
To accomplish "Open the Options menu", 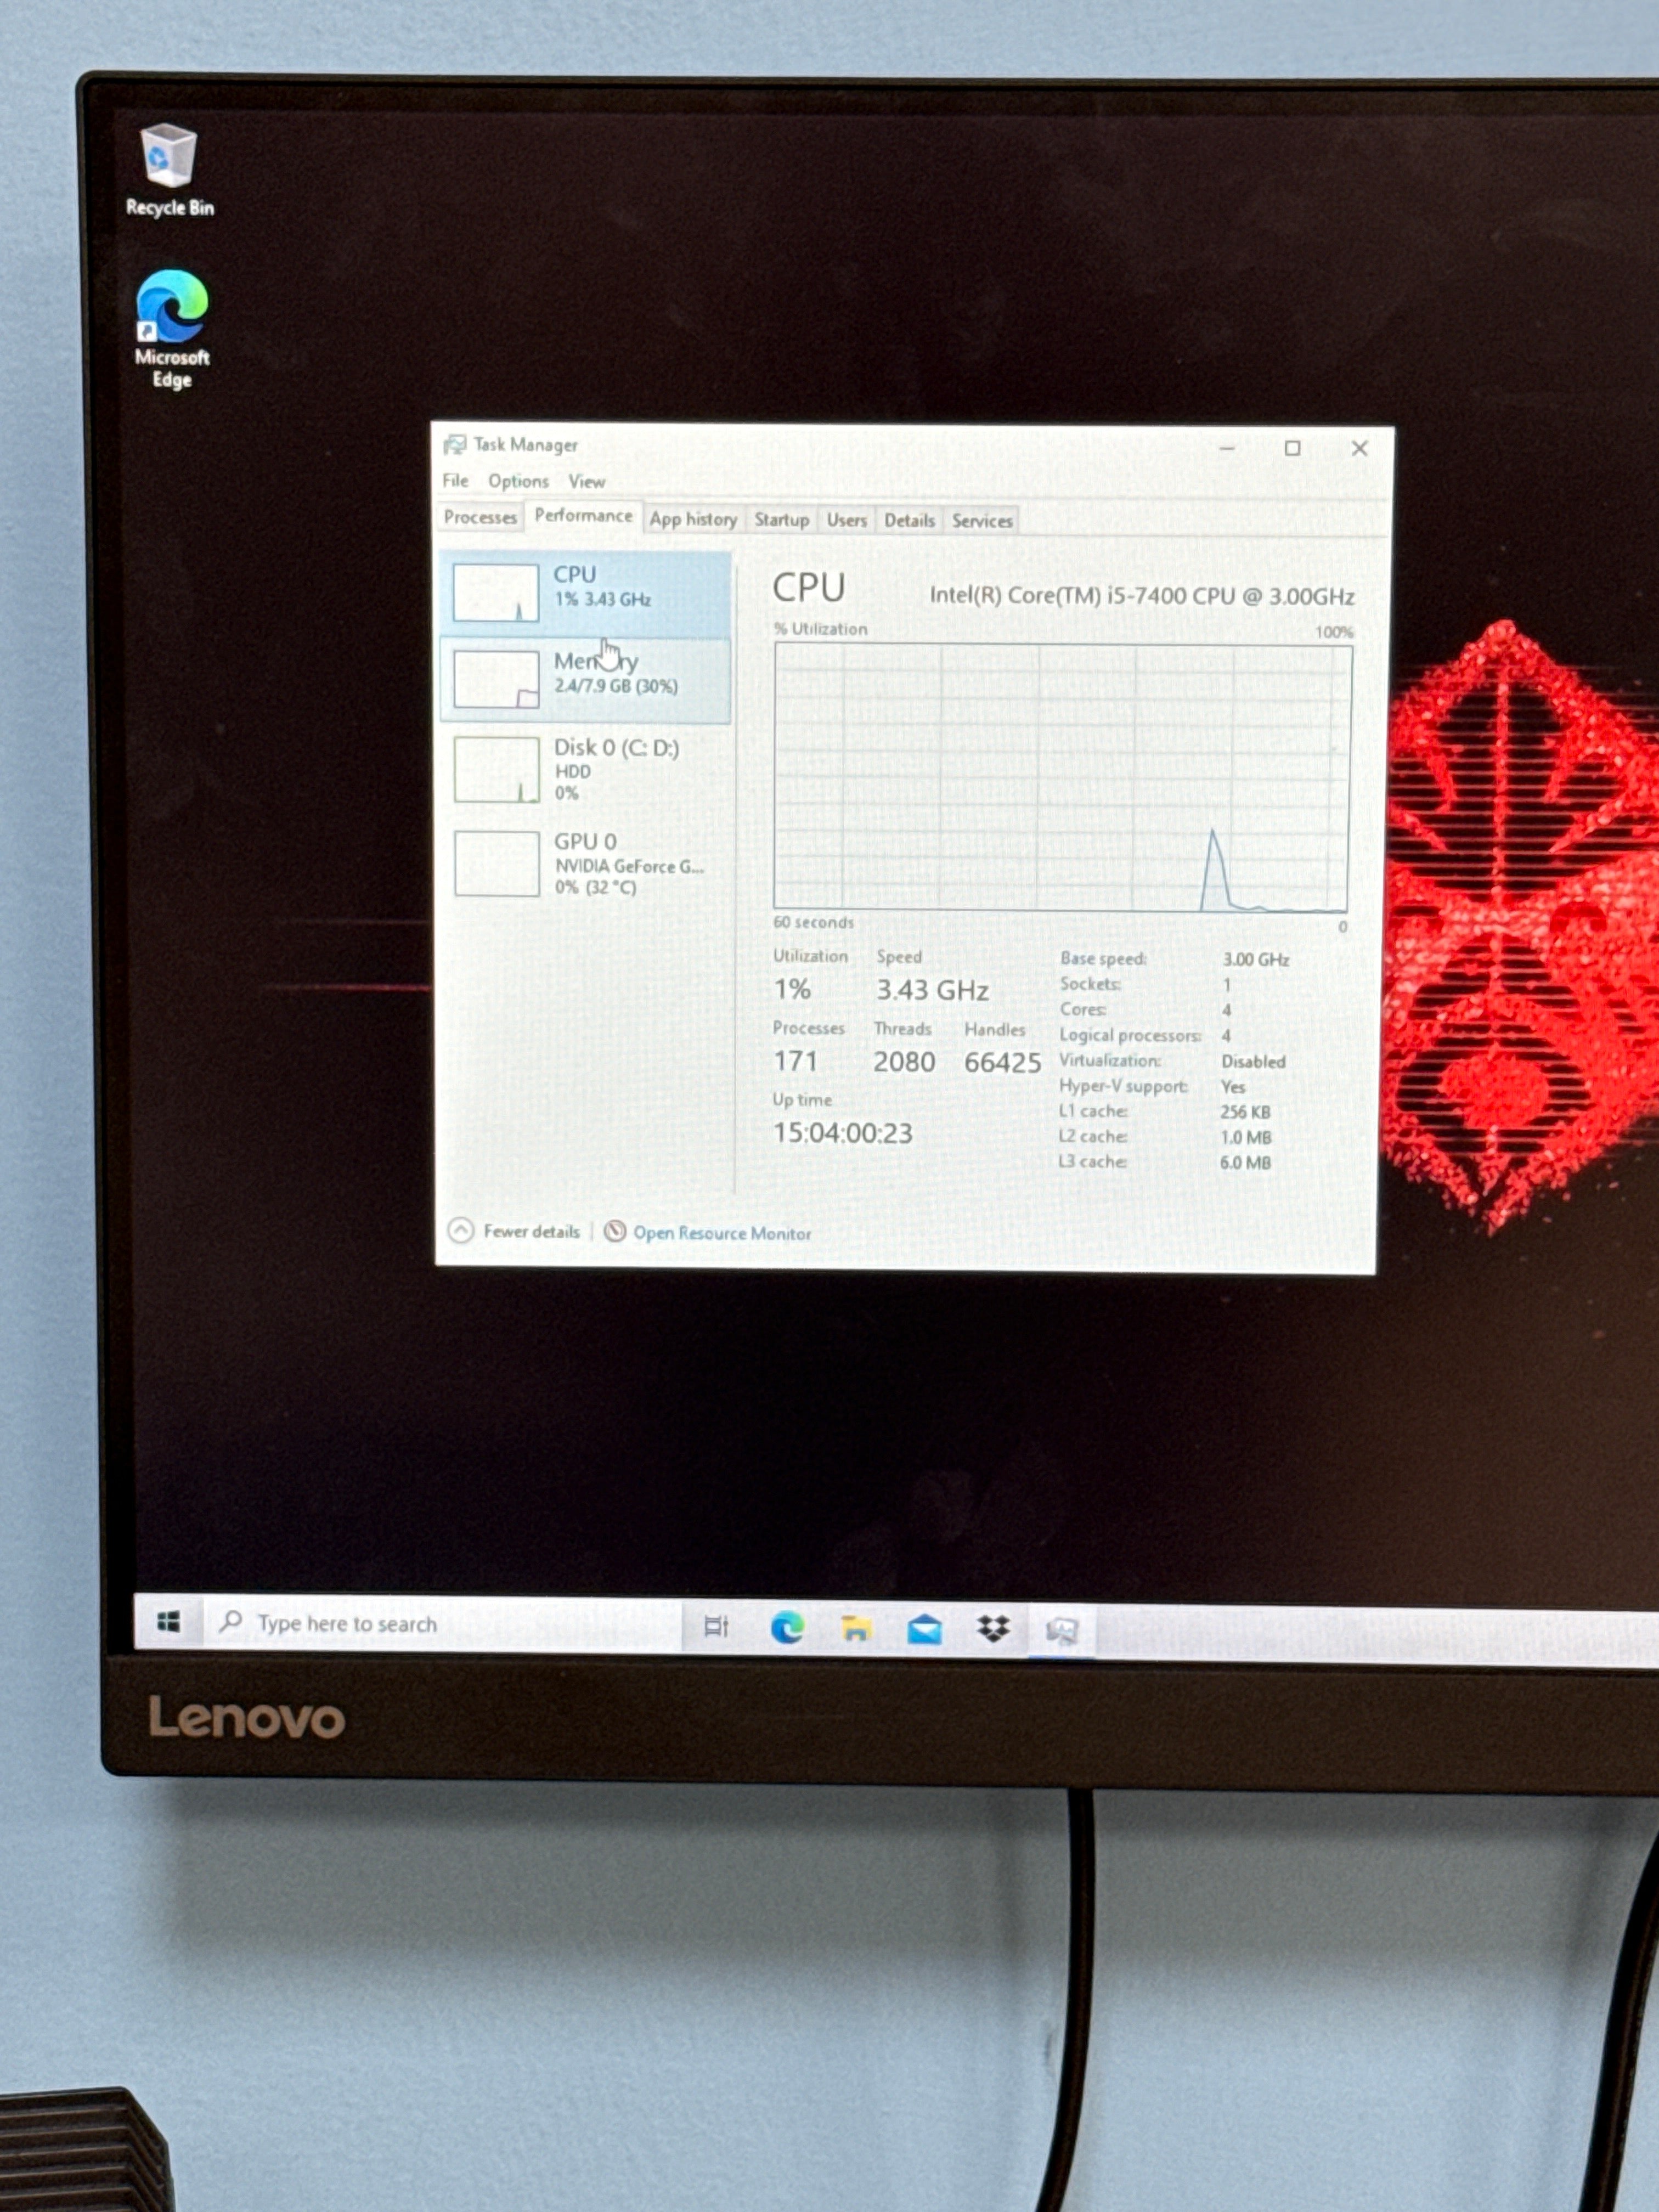I will [x=518, y=481].
